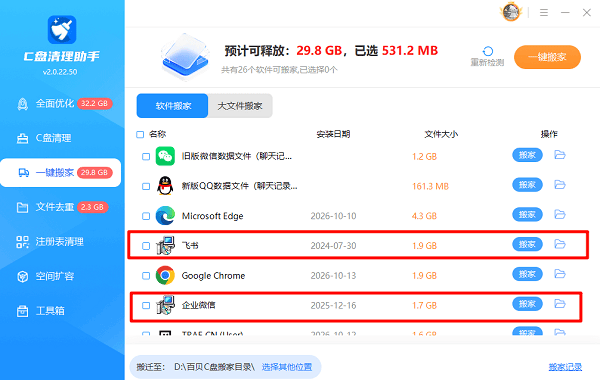Open folder icon for 新版QQ数据文件
The height and width of the screenshot is (380, 600).
560,184
